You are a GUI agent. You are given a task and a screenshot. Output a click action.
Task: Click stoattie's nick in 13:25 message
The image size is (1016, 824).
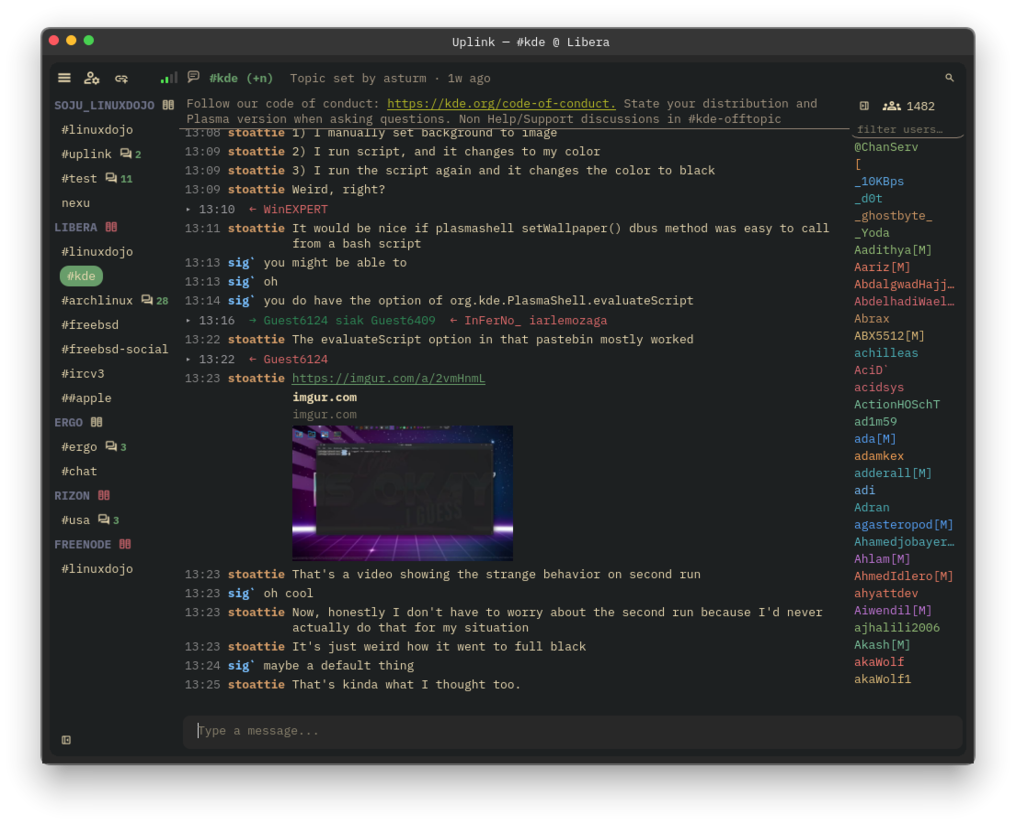click(256, 685)
